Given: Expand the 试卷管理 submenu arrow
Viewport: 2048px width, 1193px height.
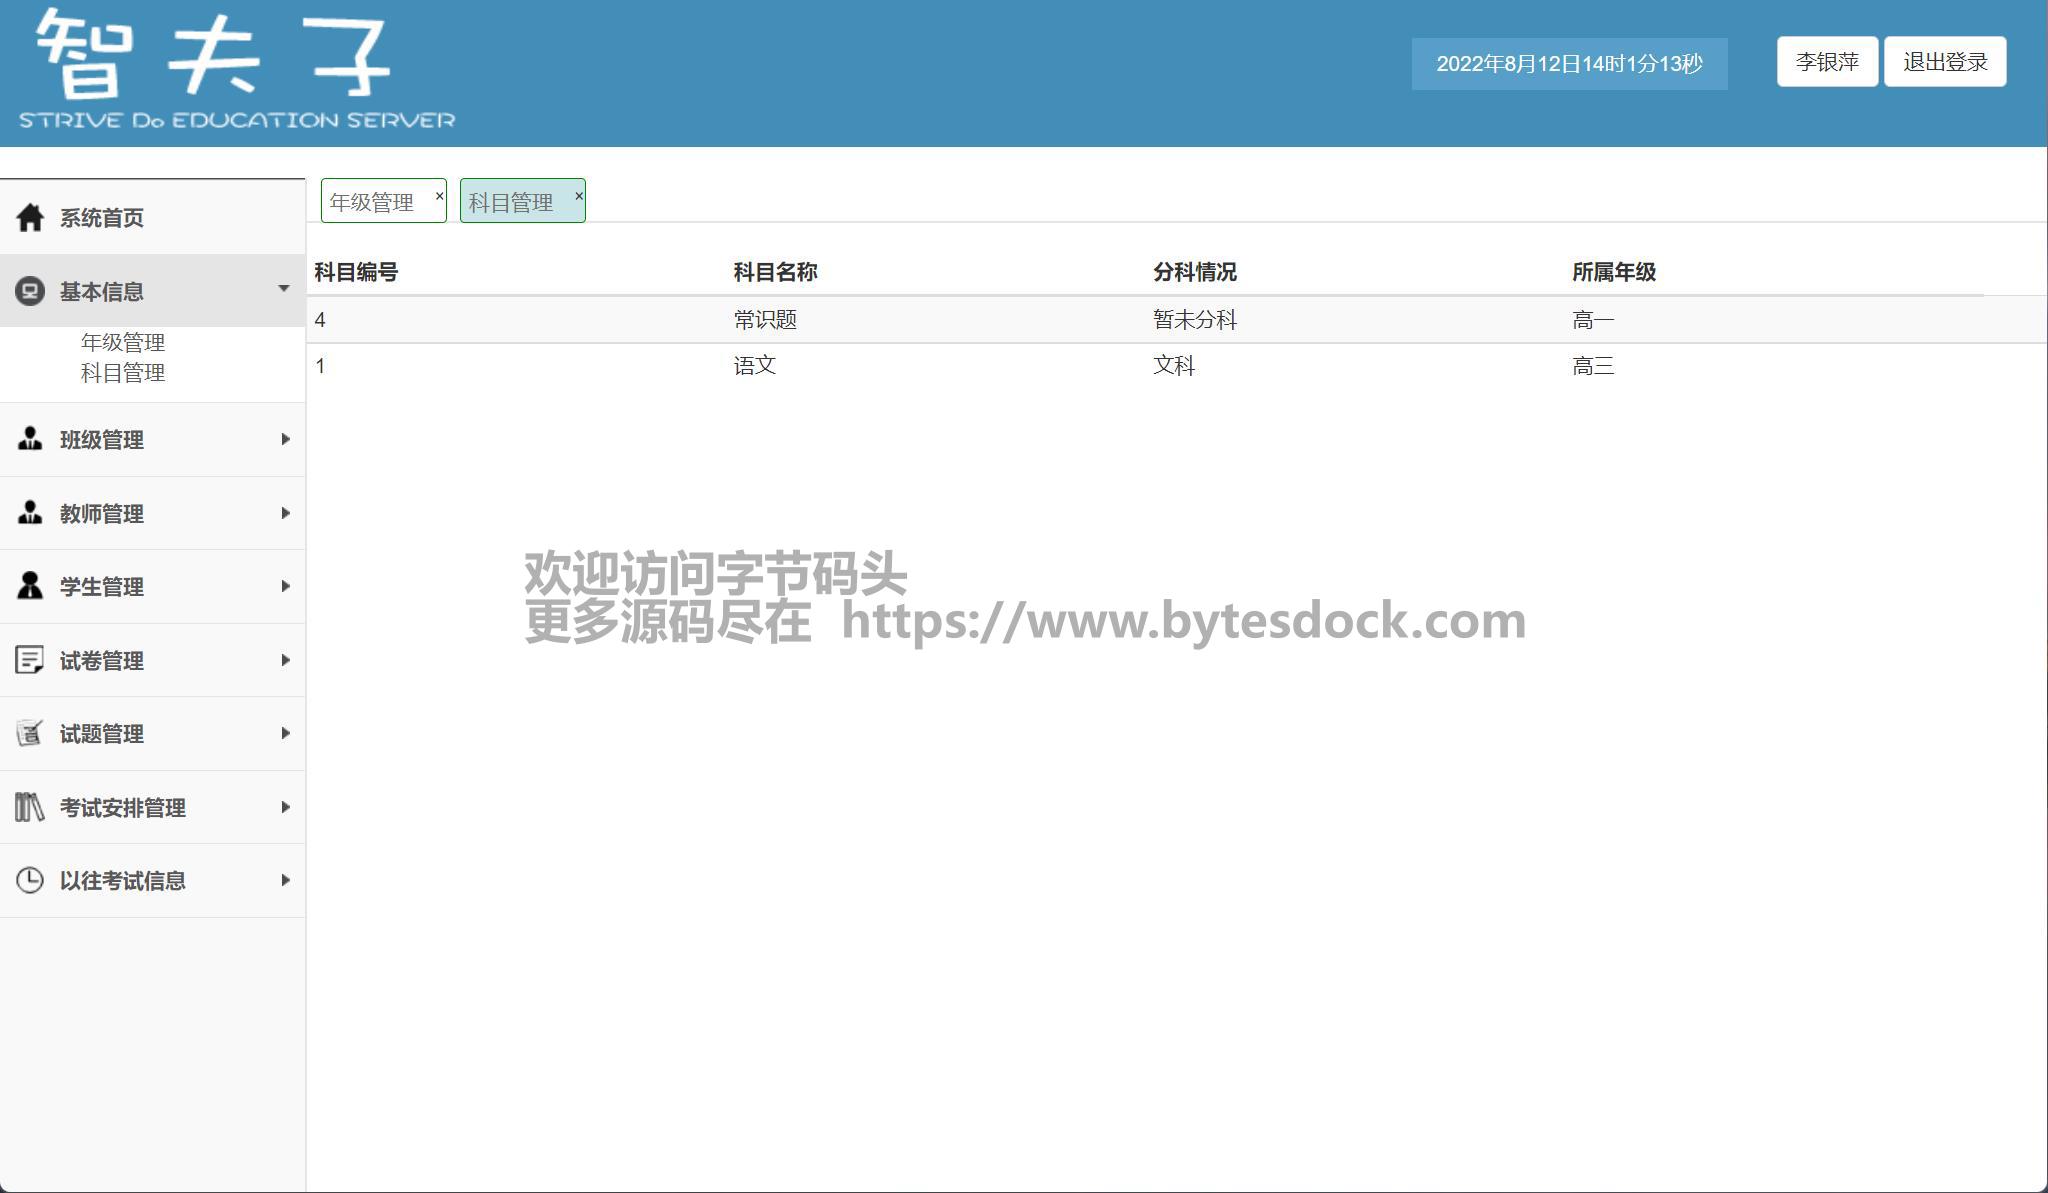Looking at the screenshot, I should pos(285,660).
